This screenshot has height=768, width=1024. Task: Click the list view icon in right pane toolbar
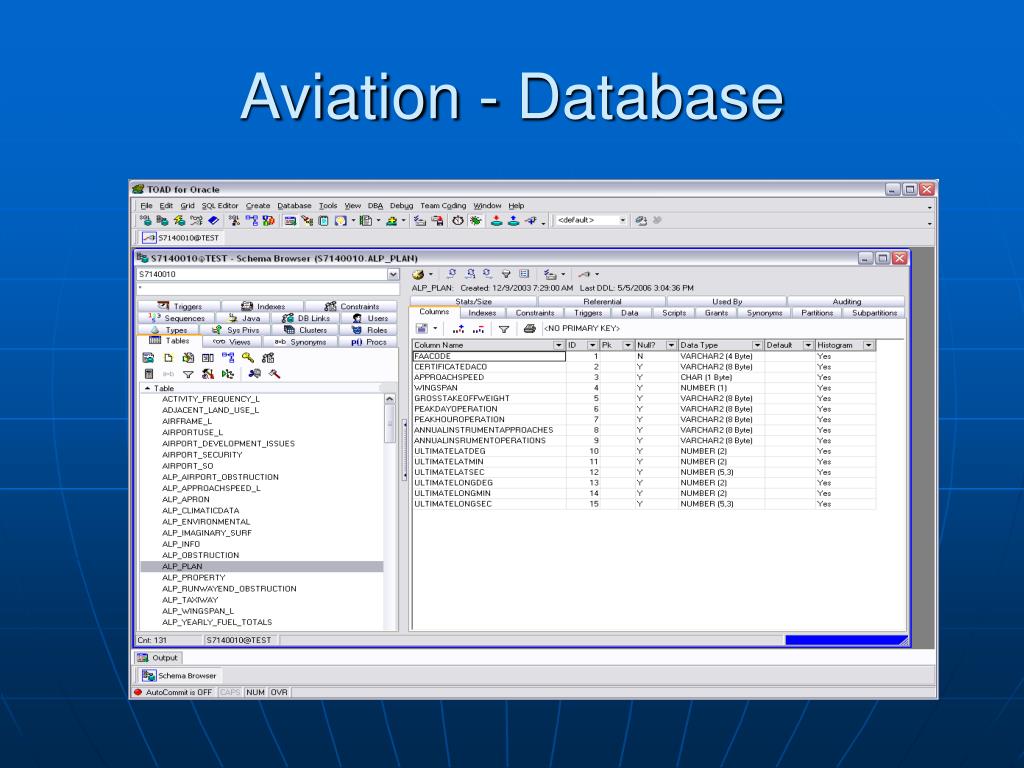[524, 274]
